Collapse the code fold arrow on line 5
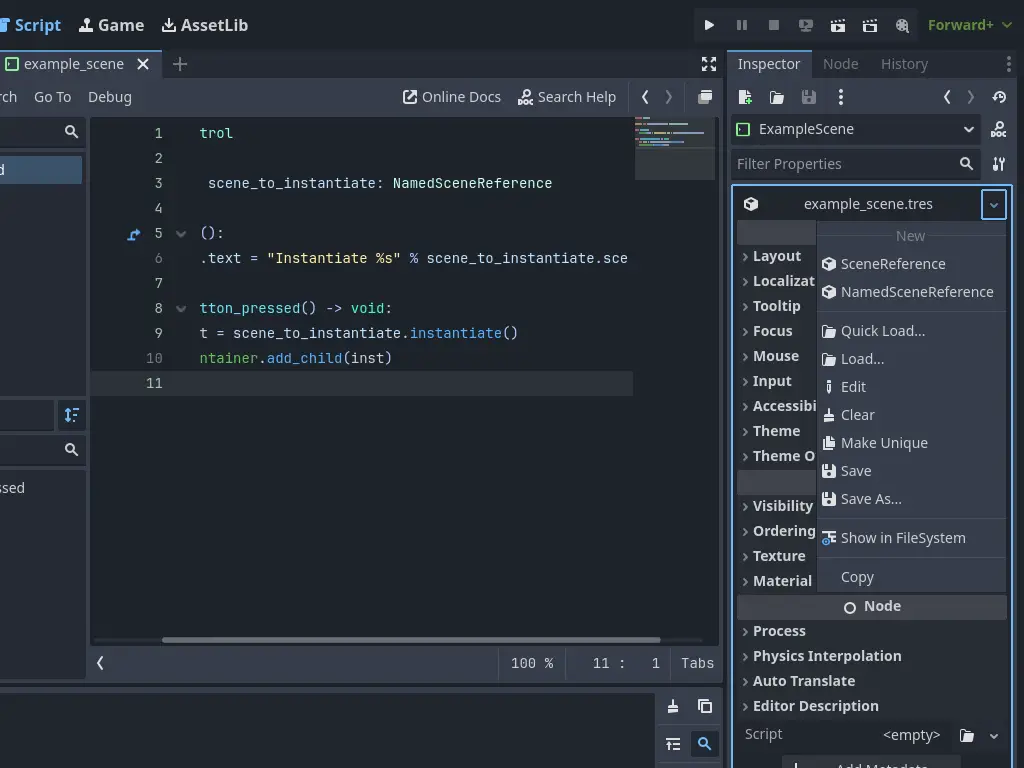The width and height of the screenshot is (1024, 768). (181, 234)
